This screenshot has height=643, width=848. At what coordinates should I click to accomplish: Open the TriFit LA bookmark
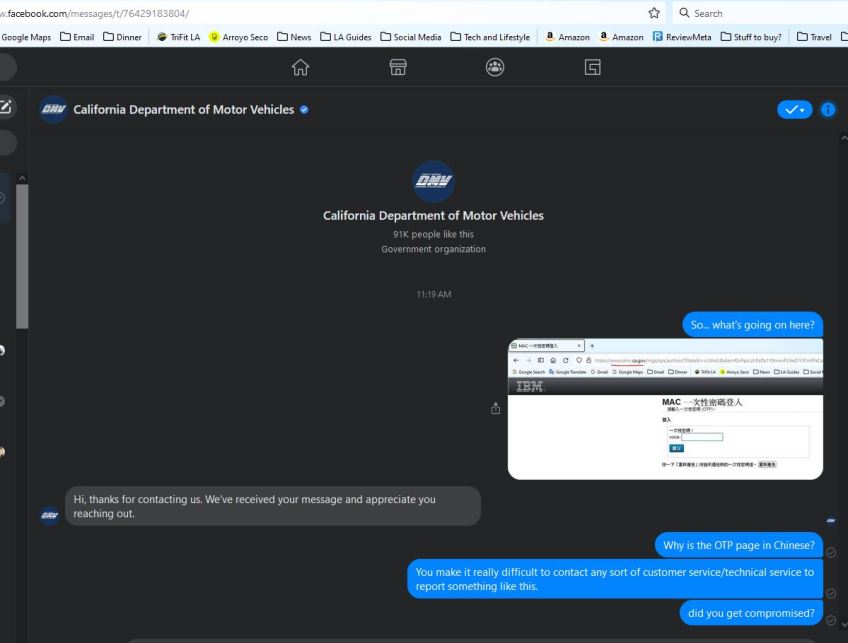coord(179,37)
